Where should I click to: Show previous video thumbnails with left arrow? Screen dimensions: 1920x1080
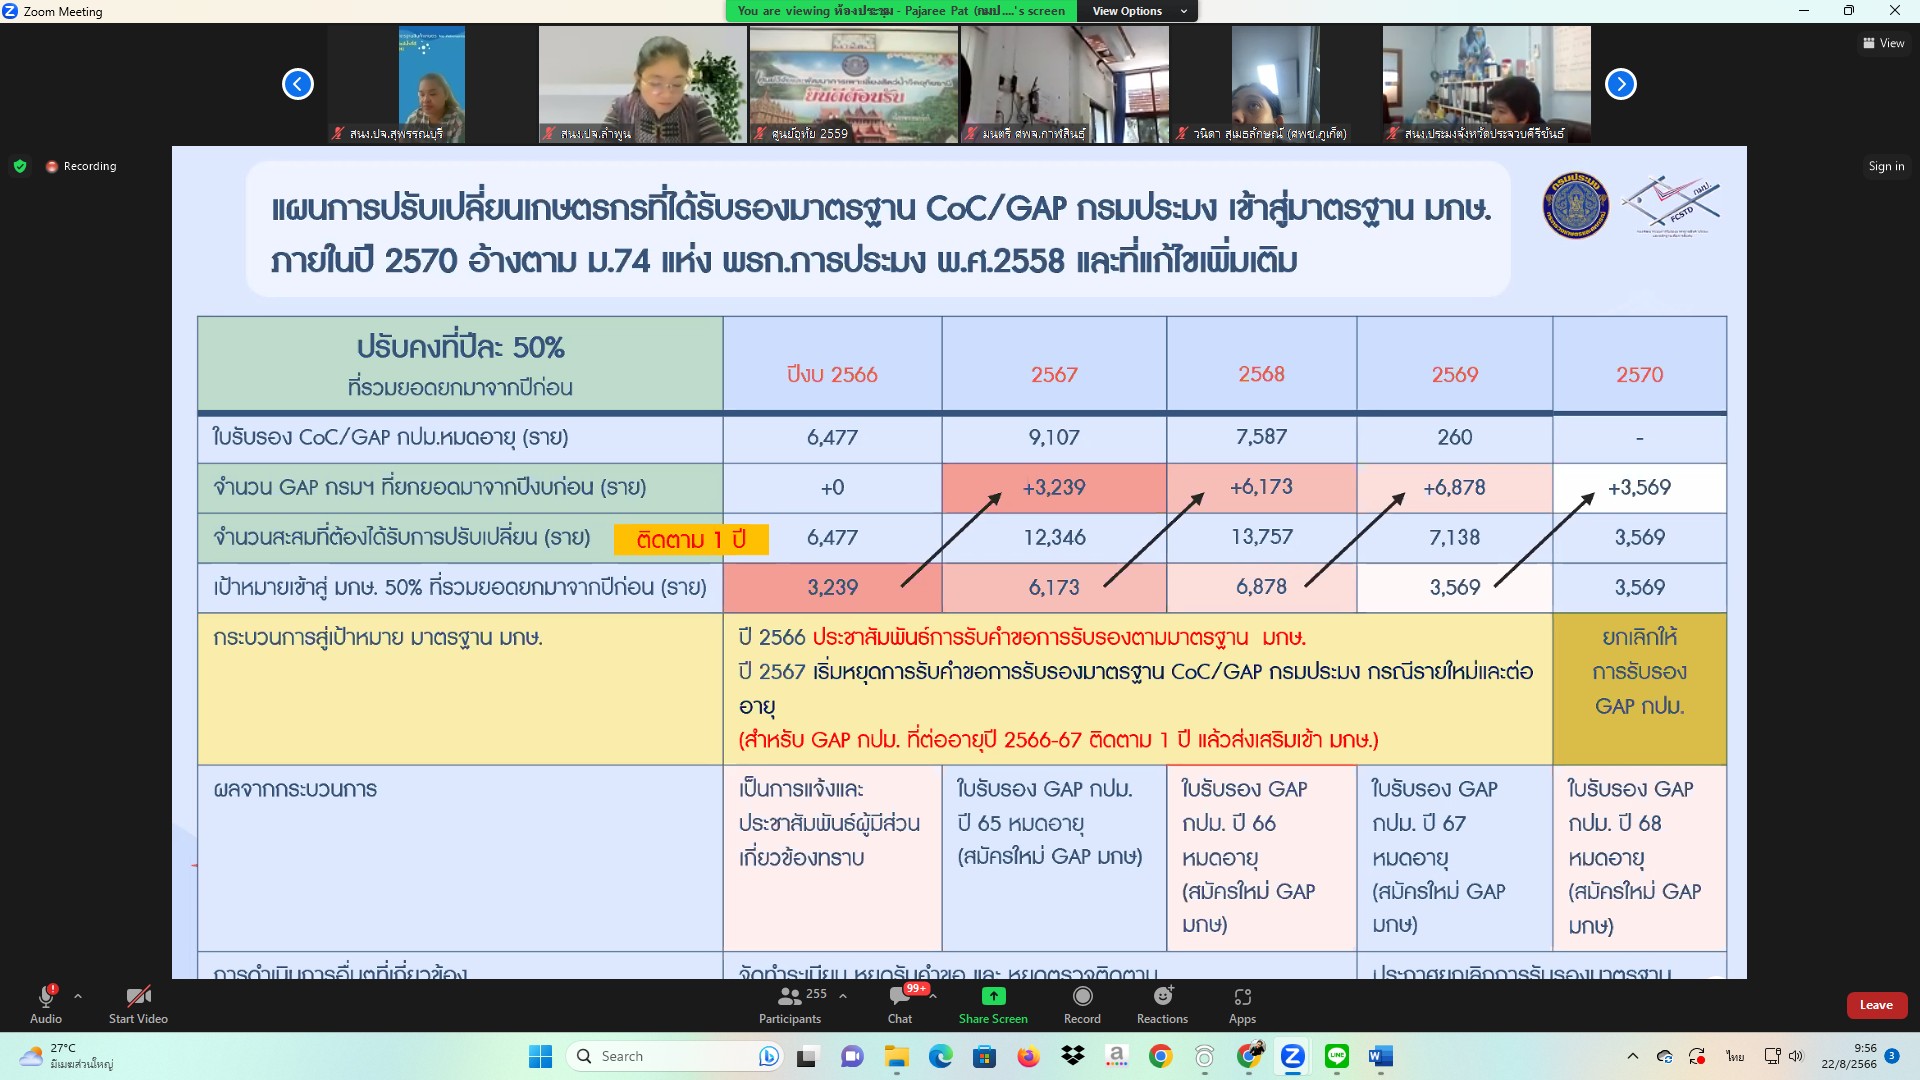point(298,84)
